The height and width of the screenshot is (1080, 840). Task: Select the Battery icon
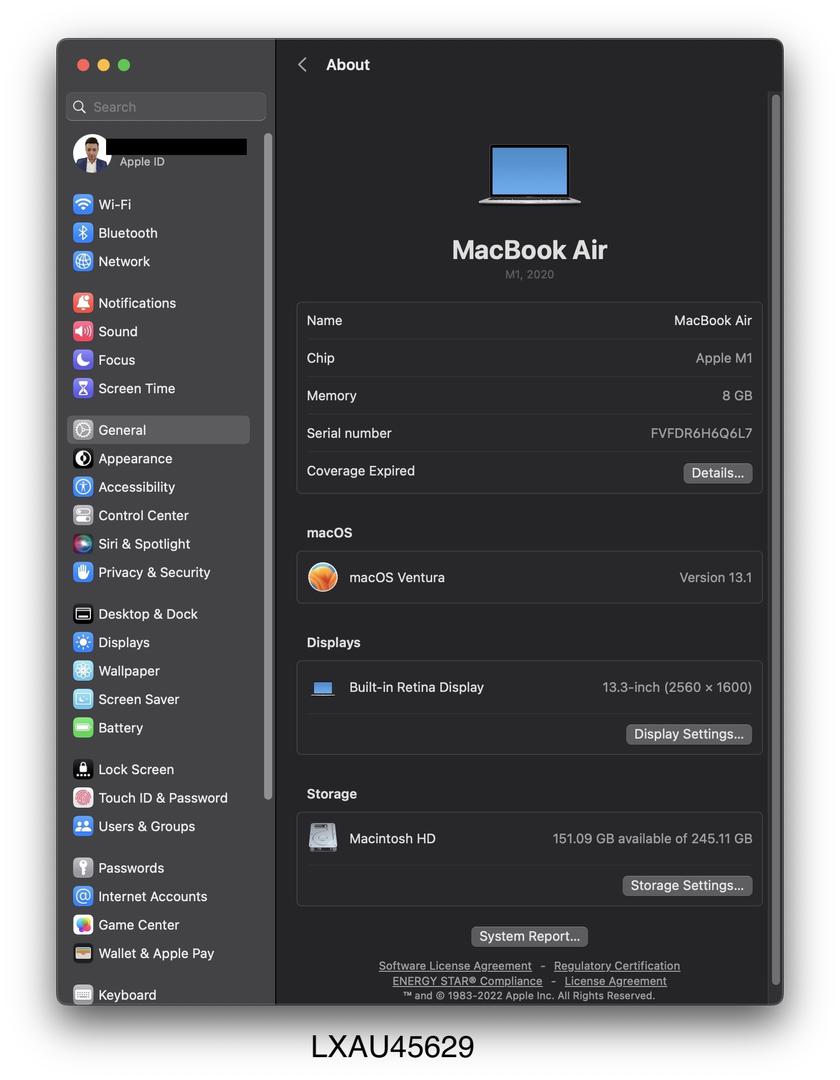coord(83,727)
